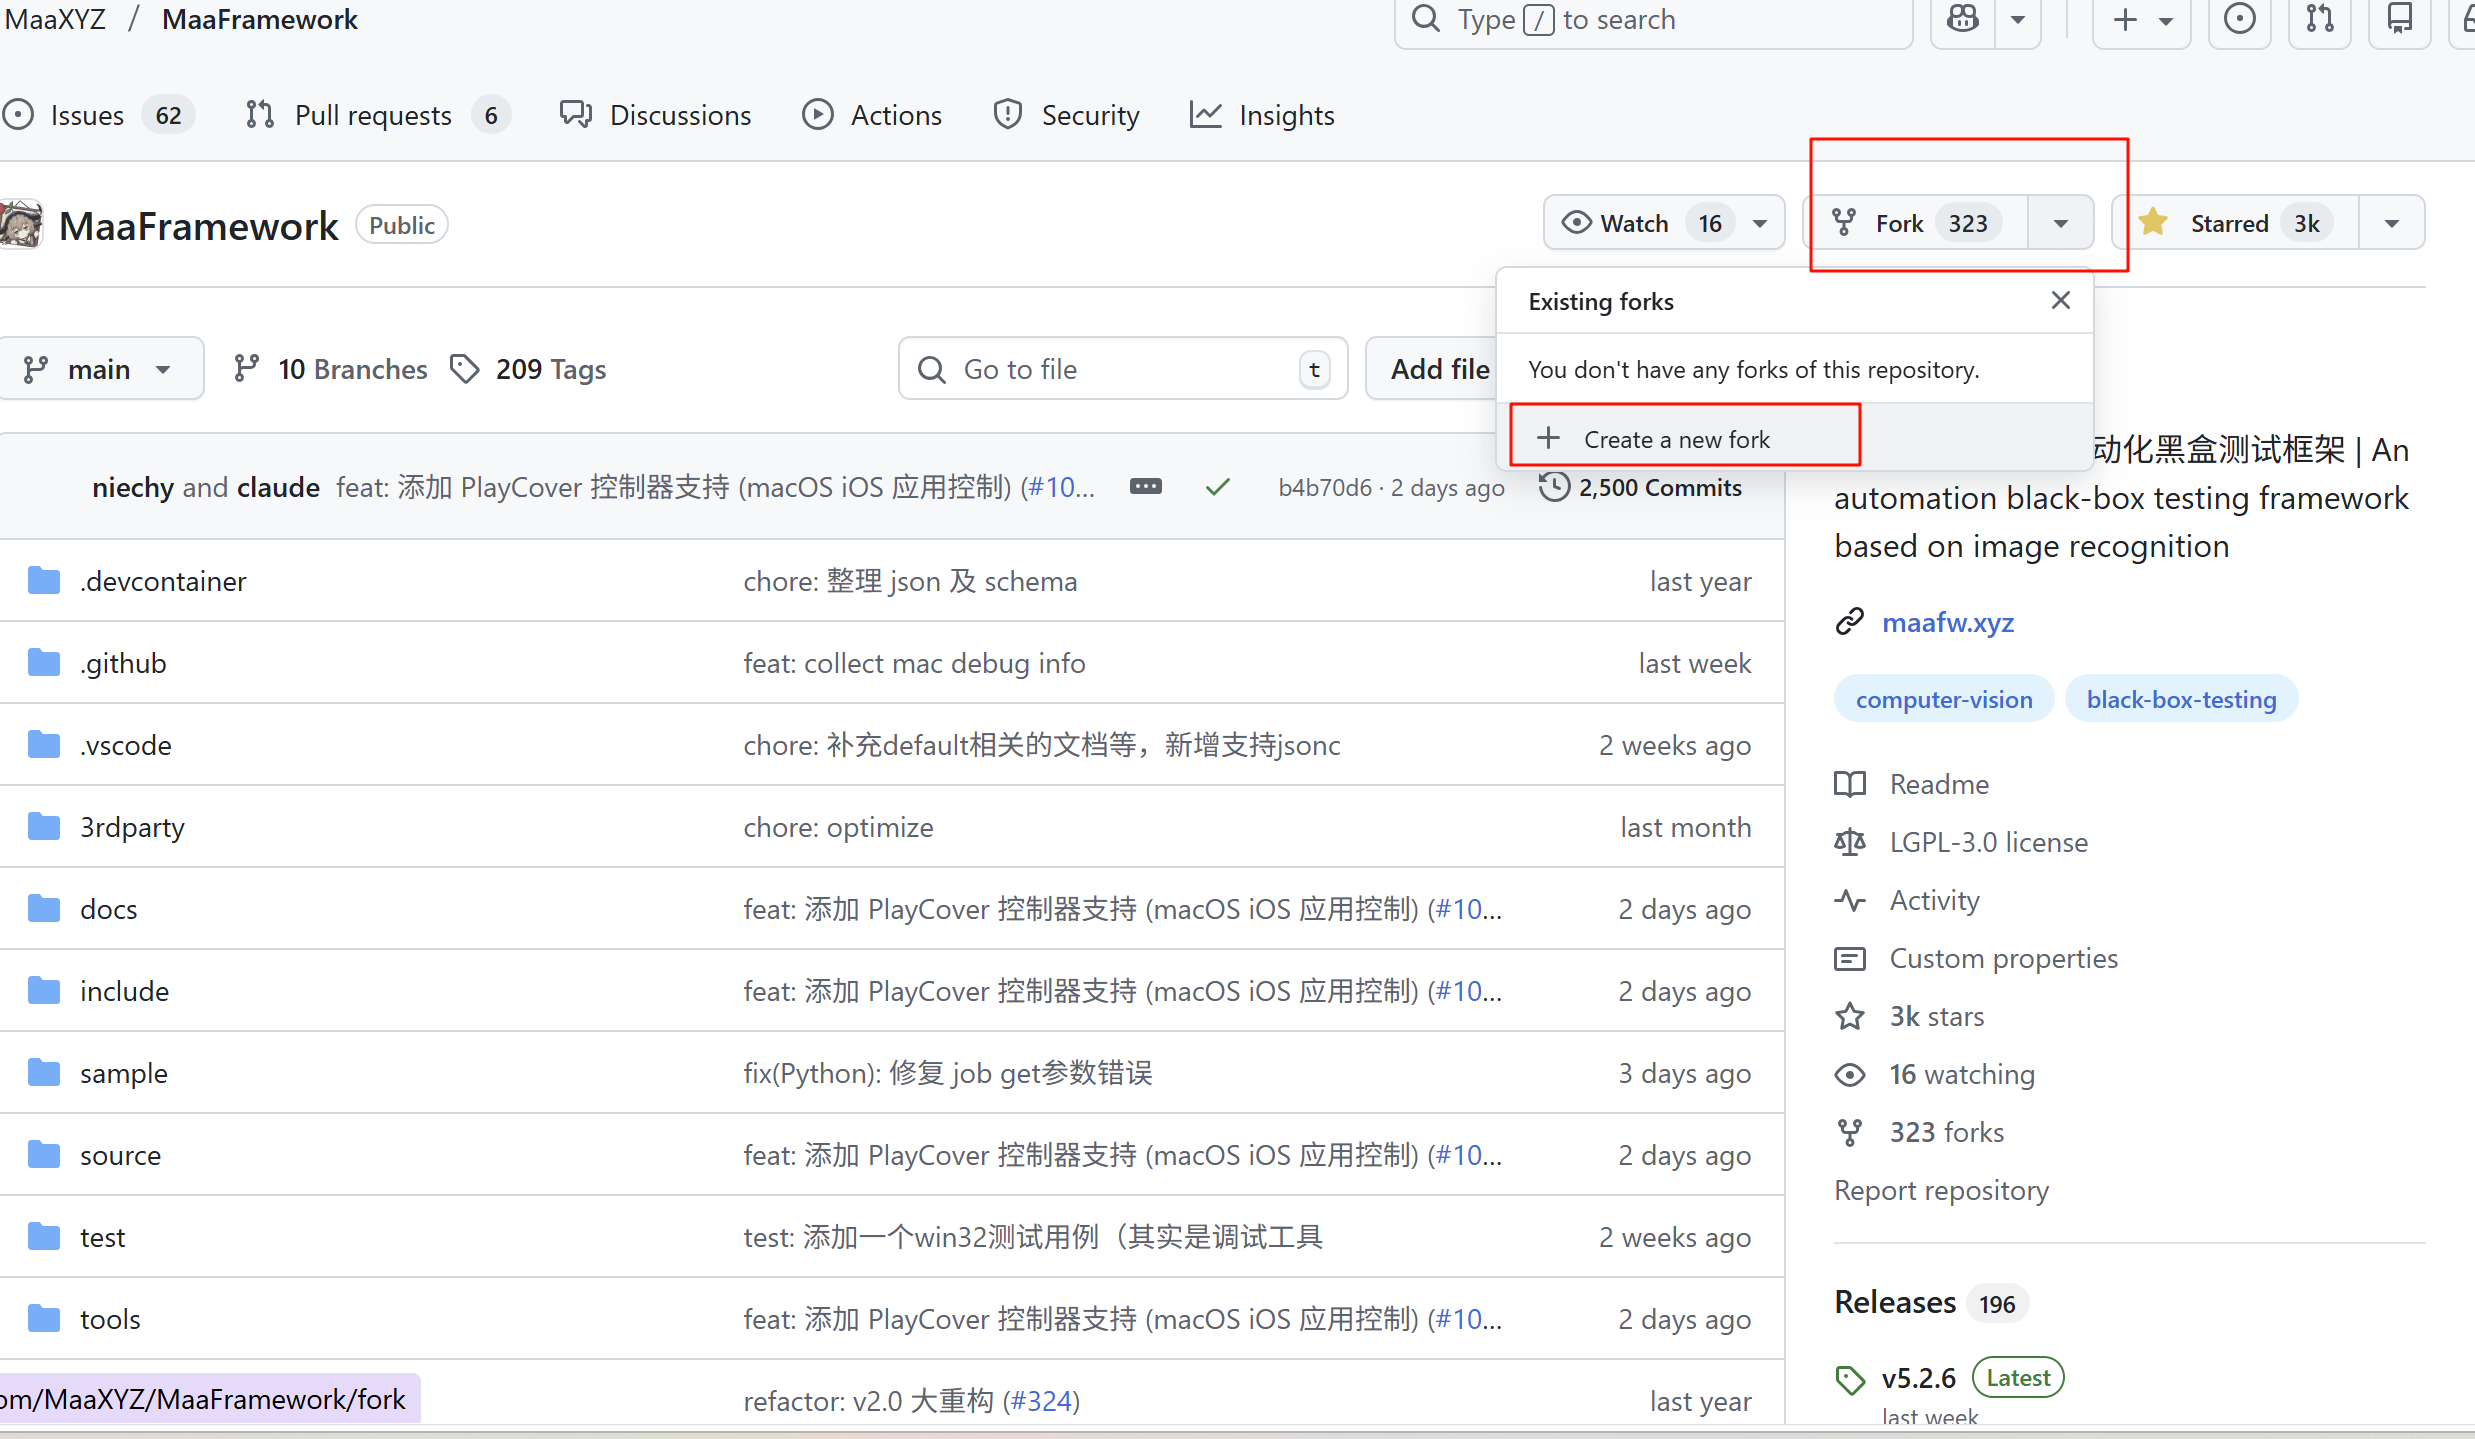
Task: Open the .devcontainer folder
Action: [163, 581]
